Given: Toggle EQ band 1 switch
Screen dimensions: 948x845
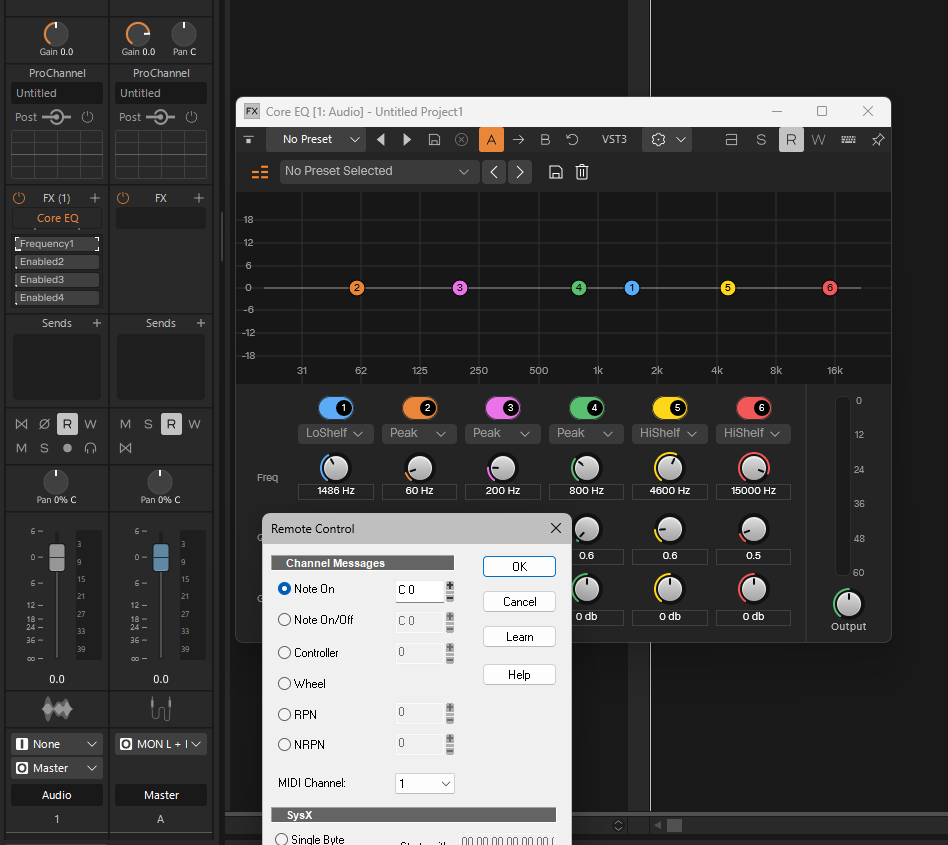Looking at the screenshot, I should [336, 408].
